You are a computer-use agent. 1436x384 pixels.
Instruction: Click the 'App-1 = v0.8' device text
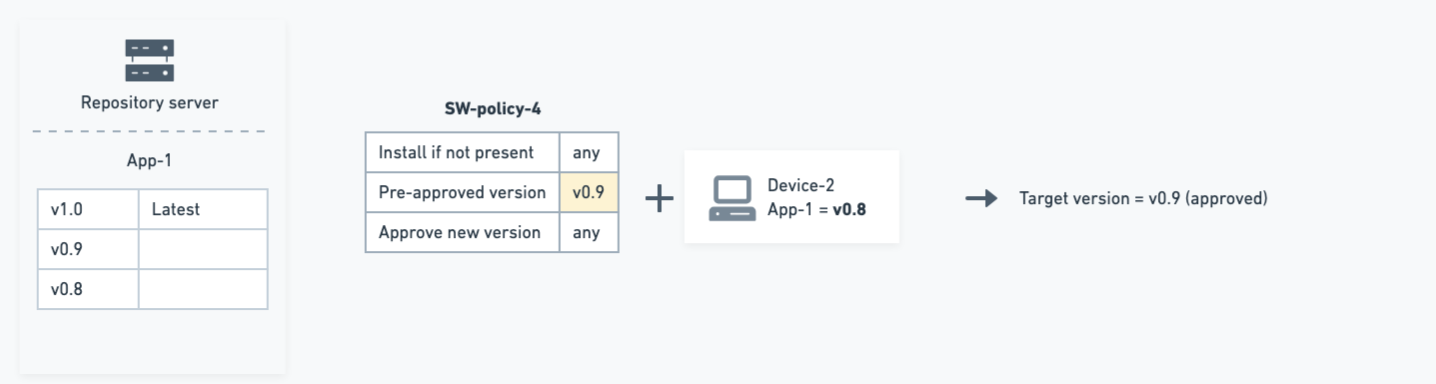pos(817,211)
